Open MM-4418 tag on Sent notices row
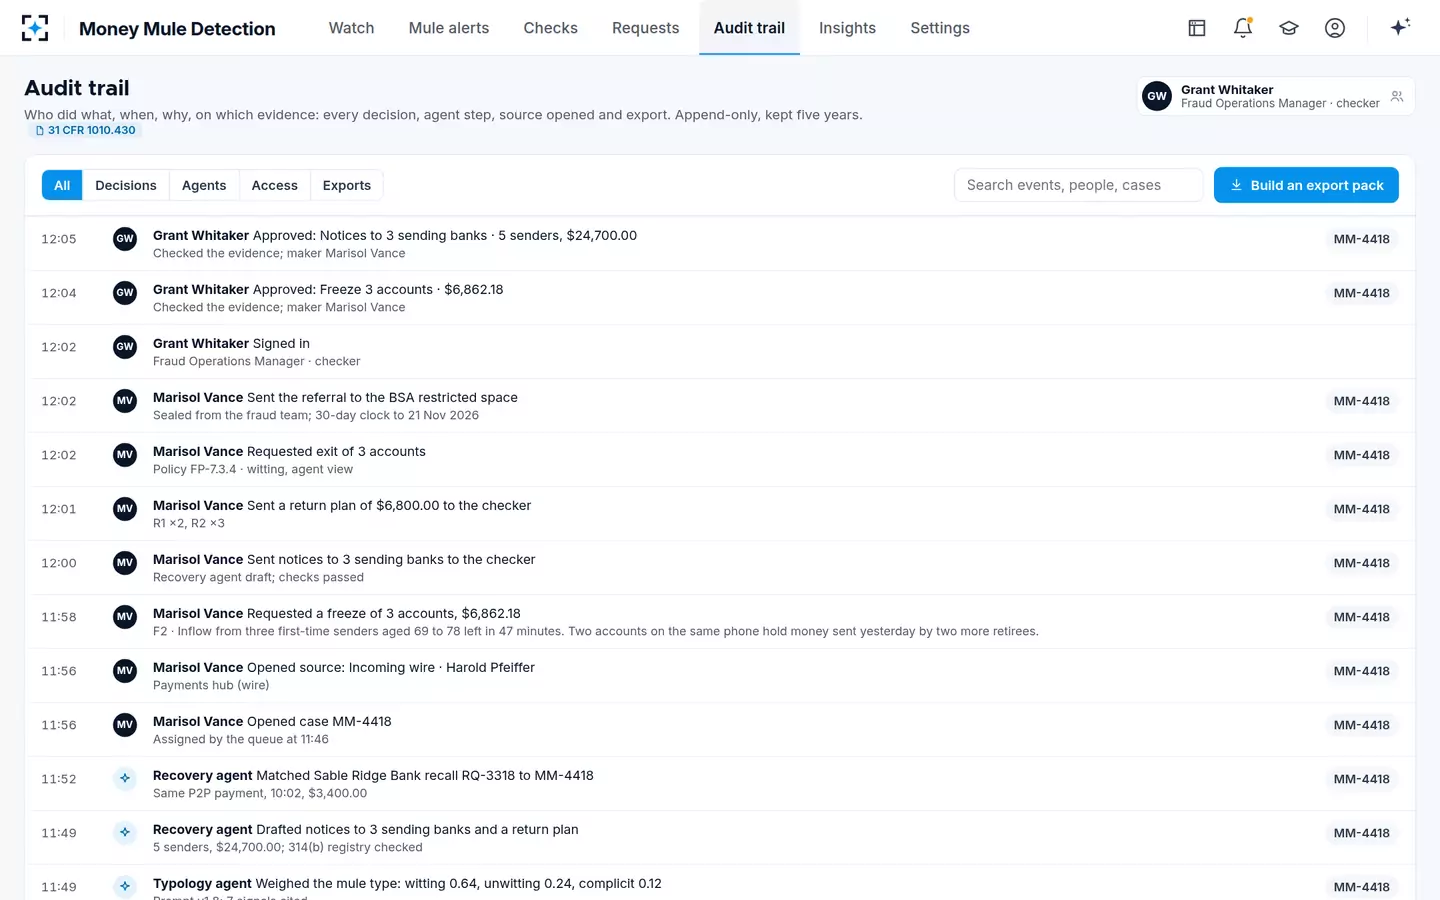The width and height of the screenshot is (1440, 900). click(1362, 563)
